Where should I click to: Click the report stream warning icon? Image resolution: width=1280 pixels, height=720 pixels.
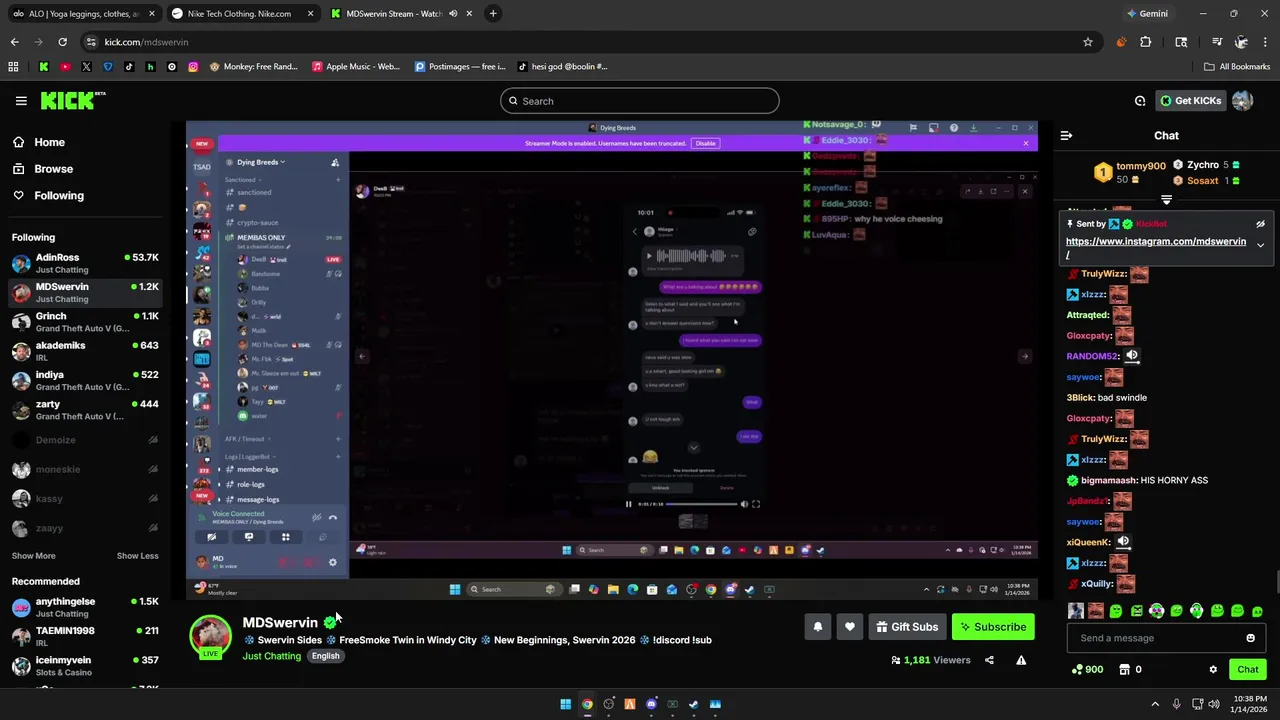[1021, 660]
